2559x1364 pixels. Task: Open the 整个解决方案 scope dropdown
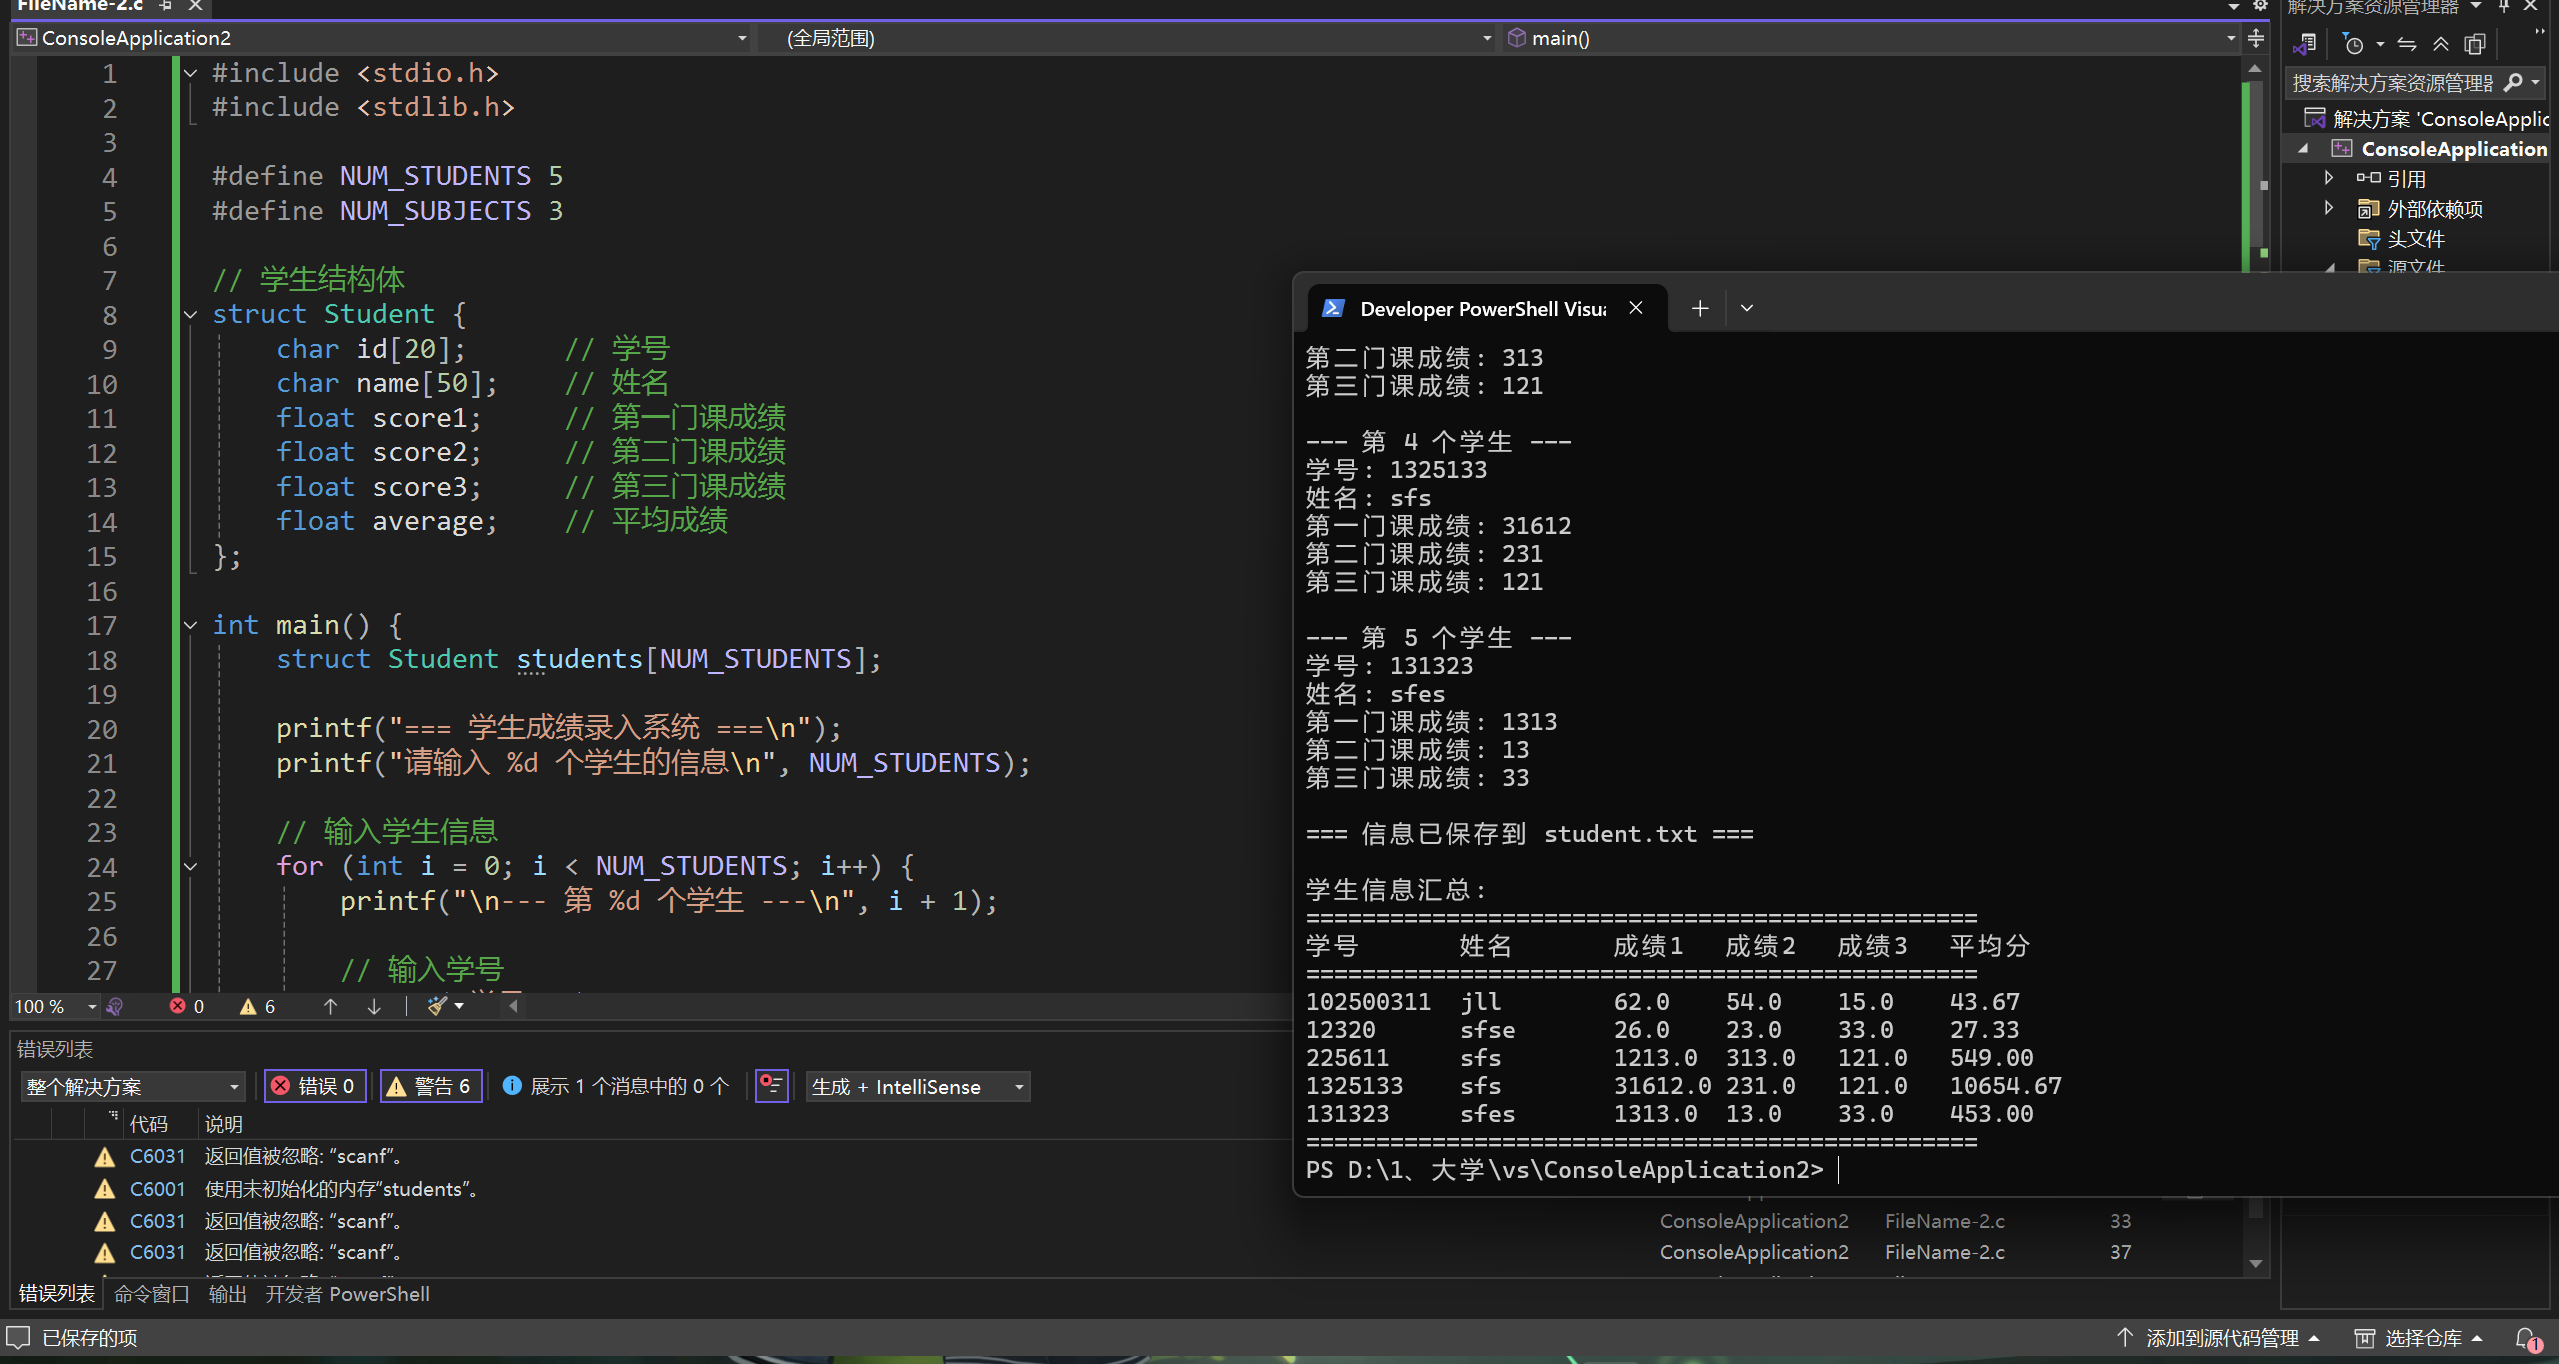click(x=132, y=1087)
